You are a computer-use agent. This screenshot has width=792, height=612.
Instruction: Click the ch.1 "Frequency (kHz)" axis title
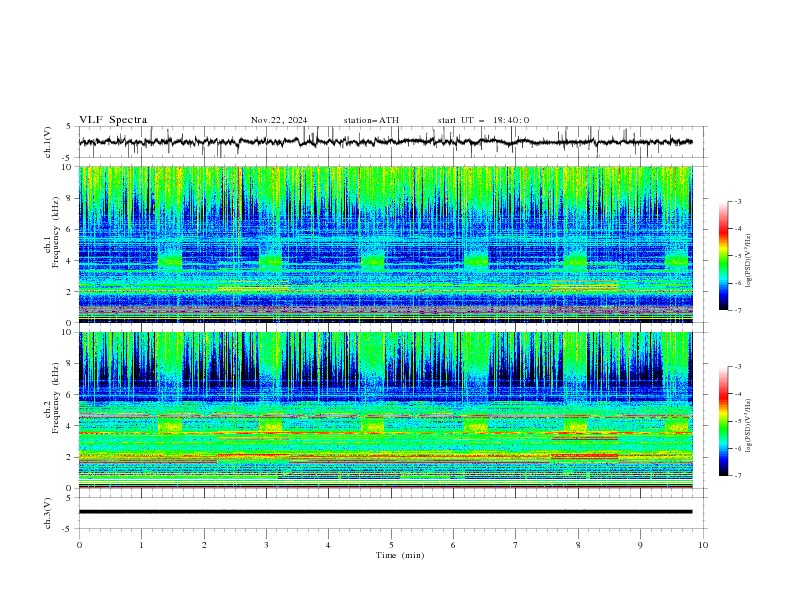tap(56, 231)
